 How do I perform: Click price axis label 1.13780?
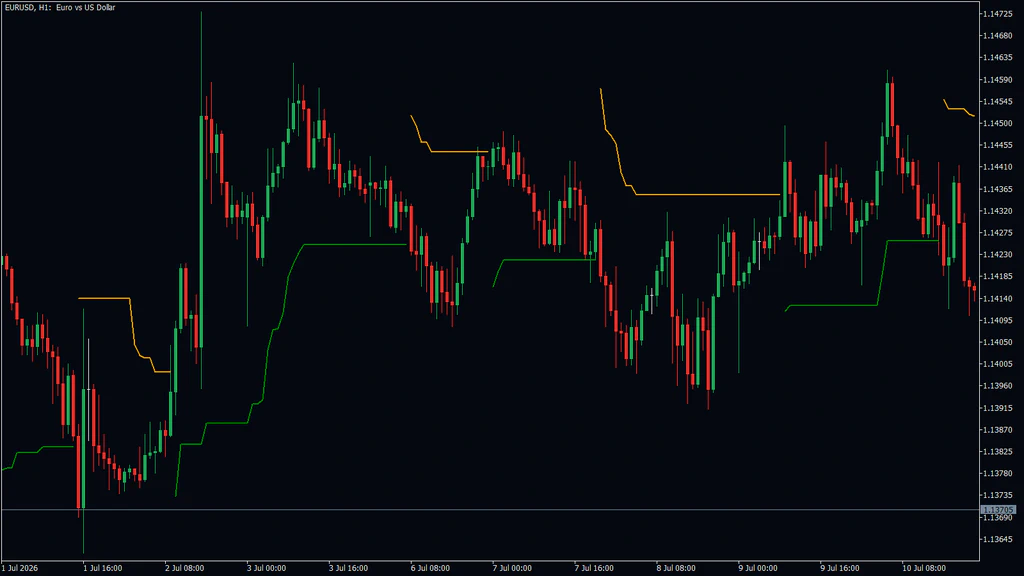[998, 473]
